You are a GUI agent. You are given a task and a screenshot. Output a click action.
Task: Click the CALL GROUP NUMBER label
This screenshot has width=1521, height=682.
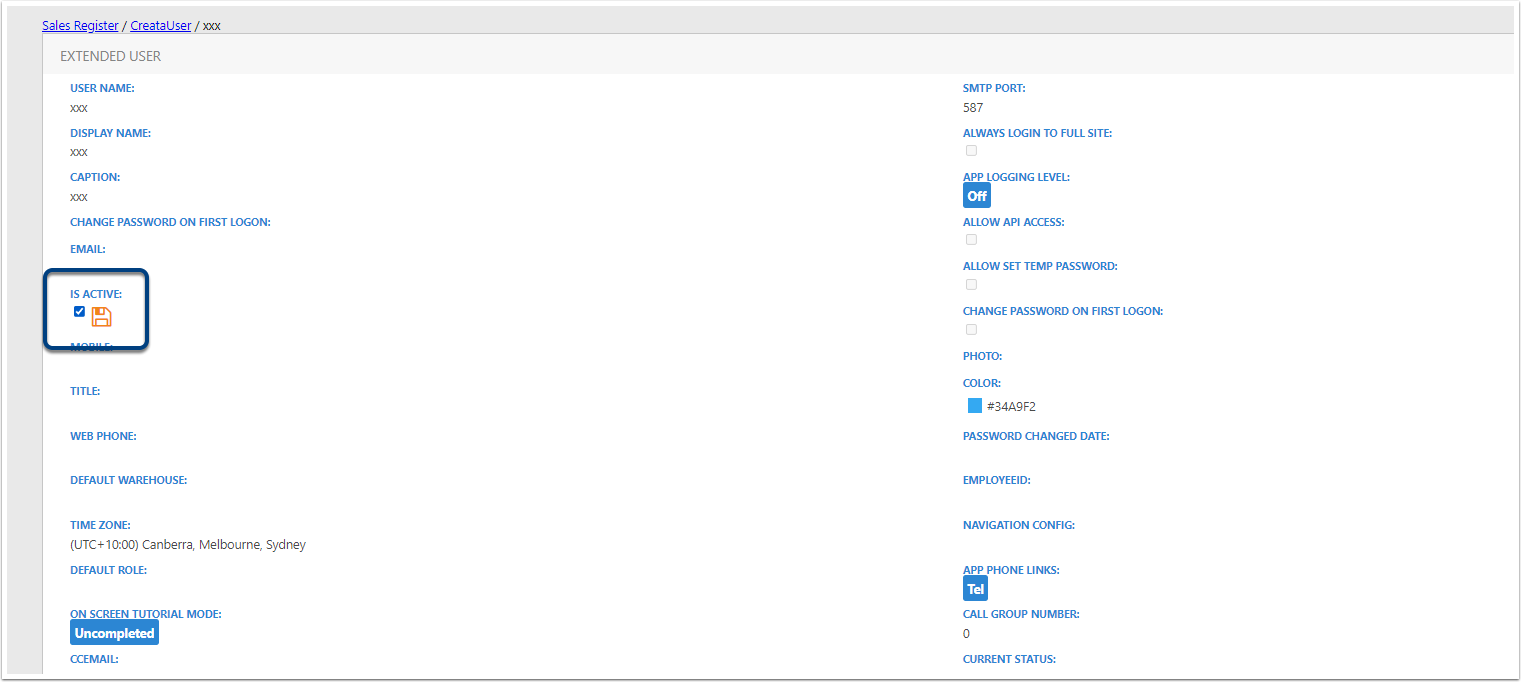(x=1021, y=614)
